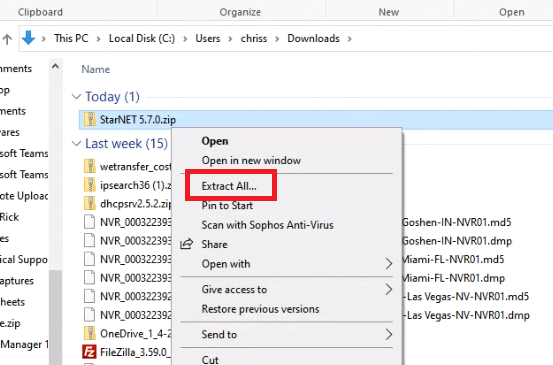Click the ipsearch36 (1) zip icon

pos(90,184)
